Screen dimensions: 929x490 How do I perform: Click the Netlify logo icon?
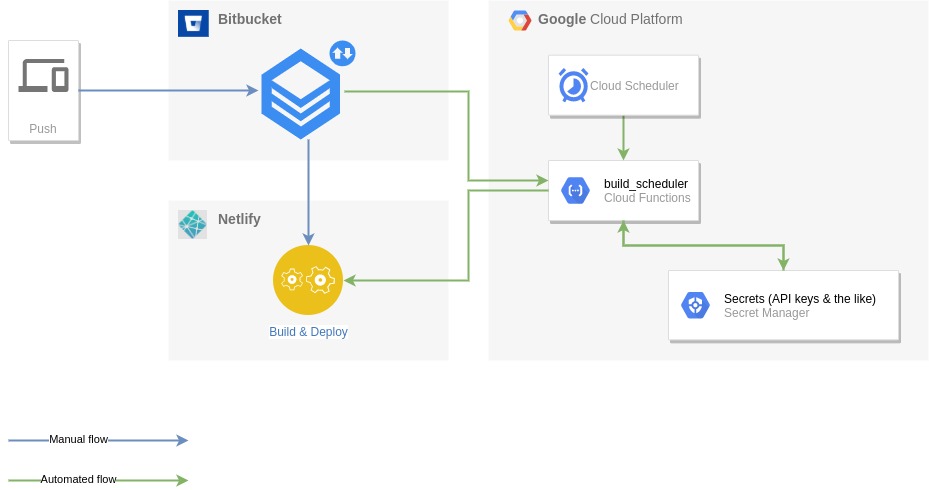point(193,225)
